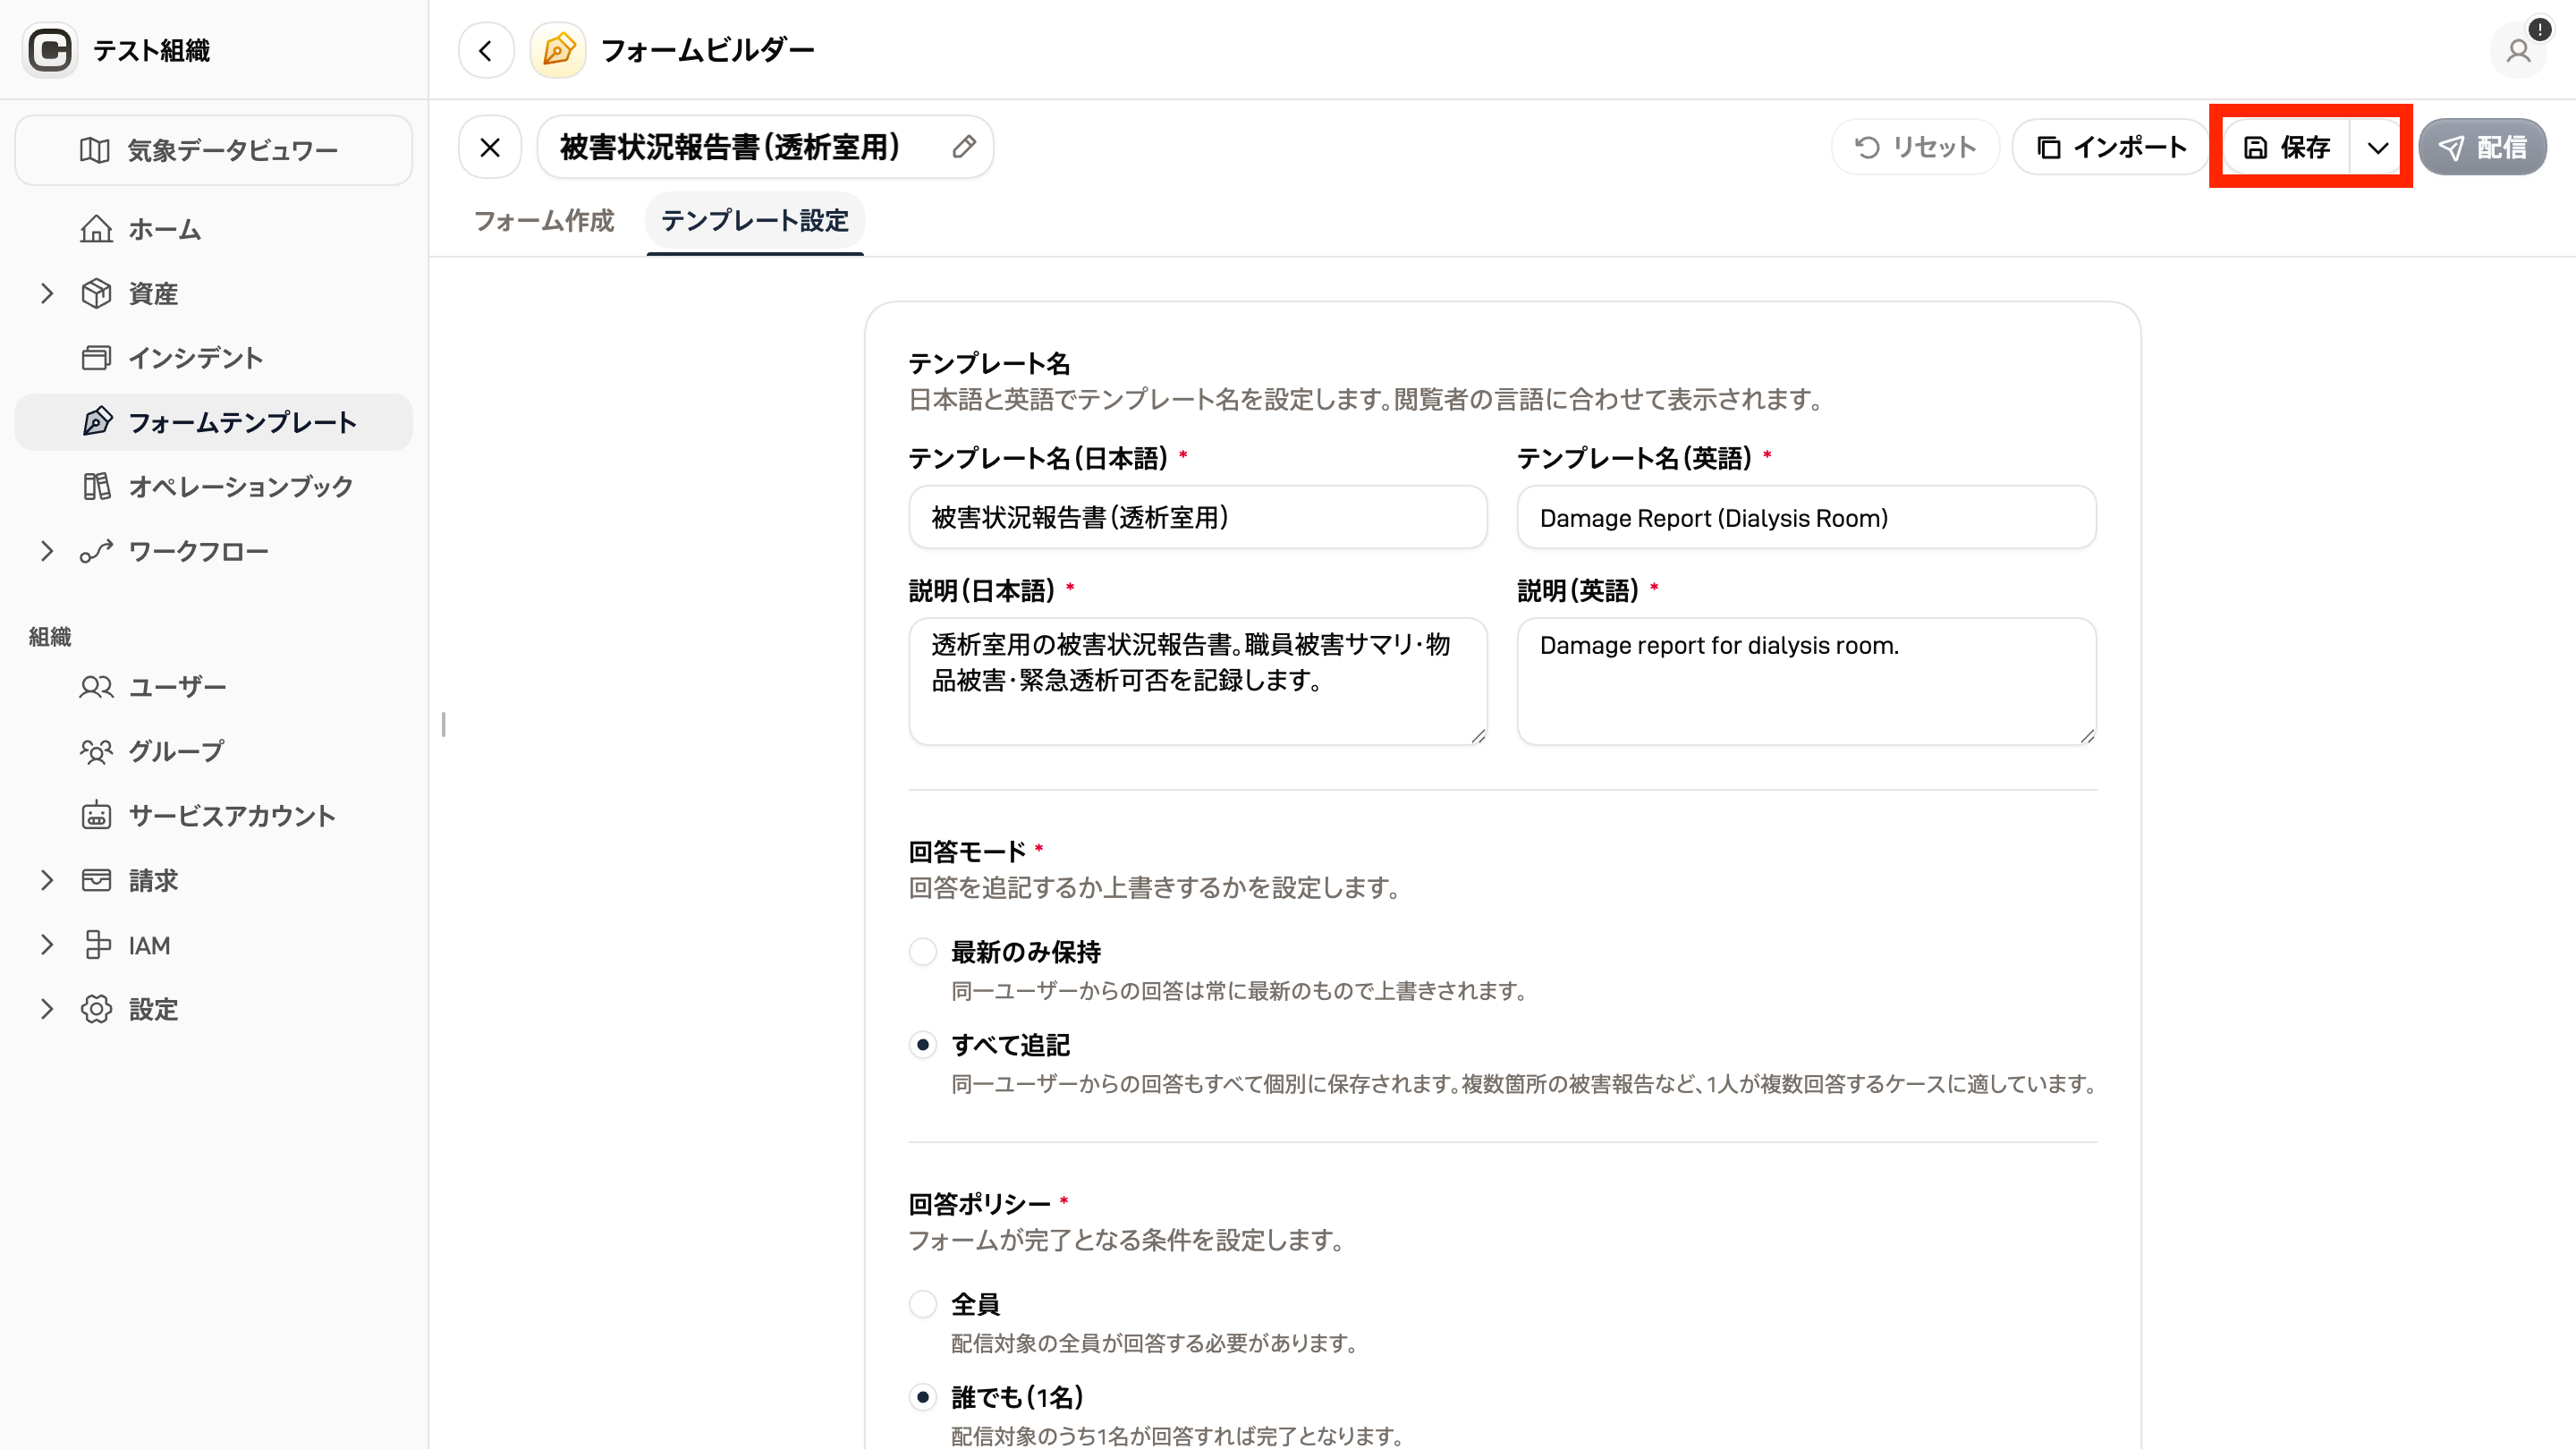Image resolution: width=2576 pixels, height=1449 pixels.
Task: Click the 請求 billing card icon
Action: tap(96, 880)
